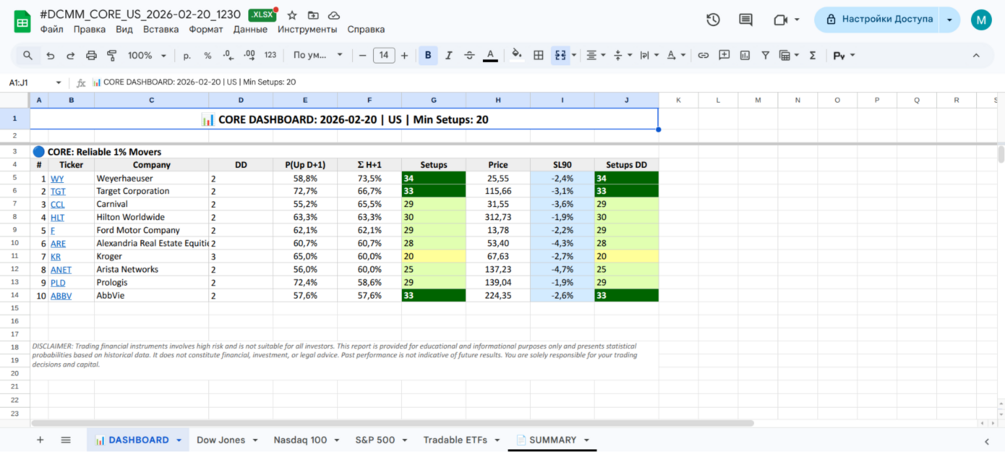View the document cloud status

pos(333,15)
